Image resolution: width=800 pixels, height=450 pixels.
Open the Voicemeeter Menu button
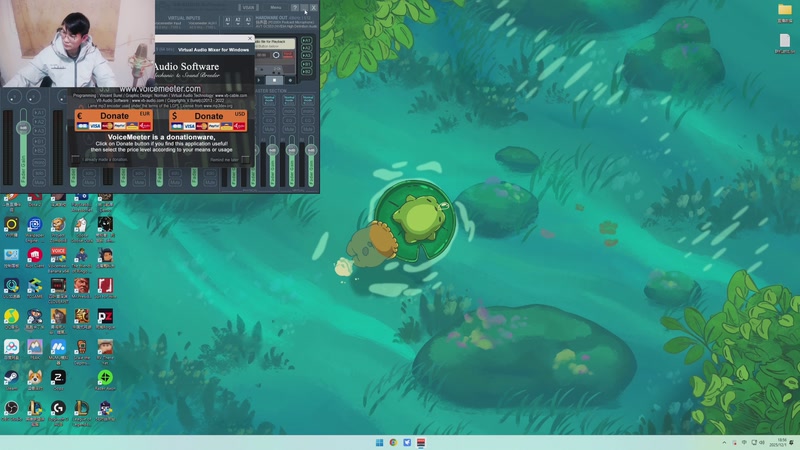click(x=276, y=8)
